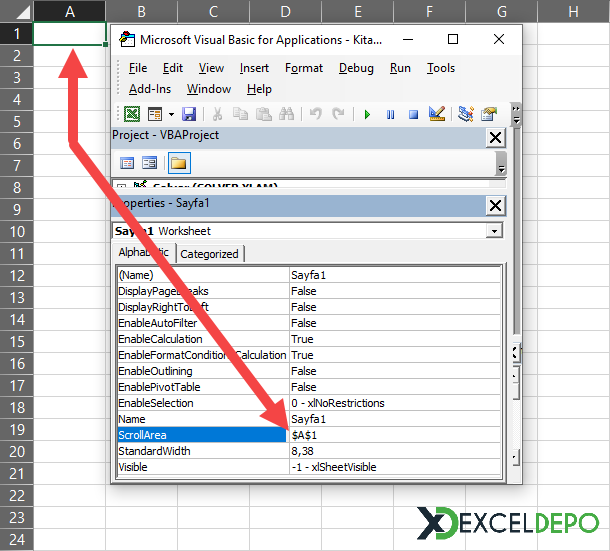The image size is (610, 551).
Task: Open the Sayfa1 Worksheet object dropdown
Action: point(493,231)
